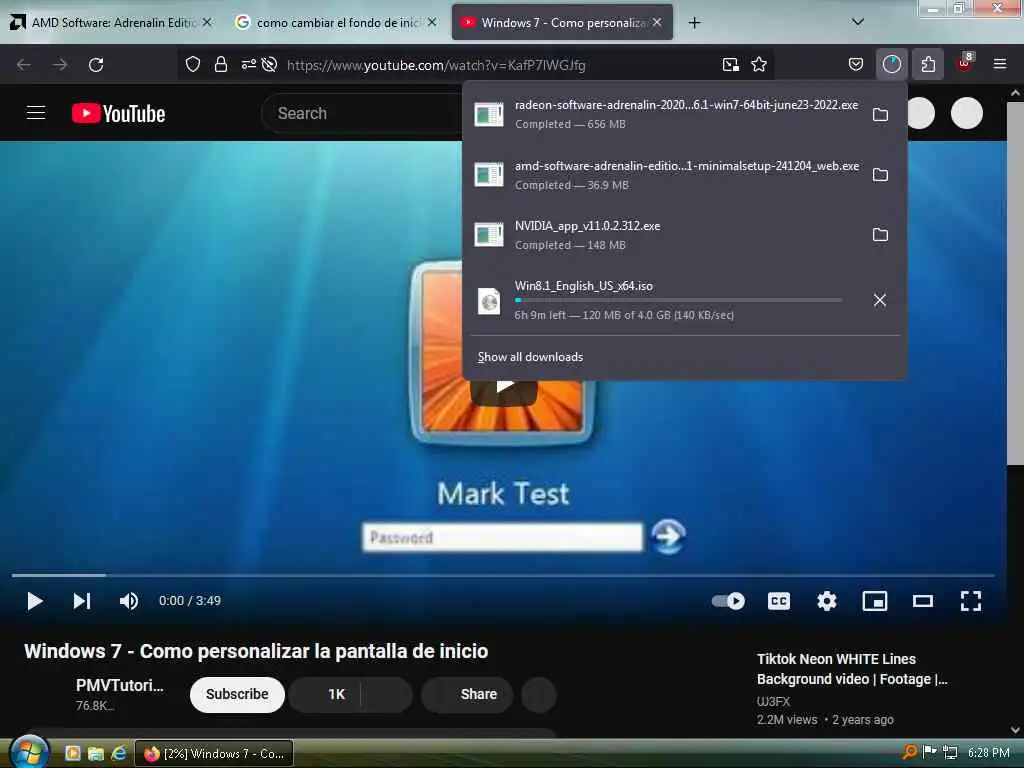This screenshot has width=1024, height=768.
Task: Open the tracking protection shield icon
Action: (x=193, y=65)
